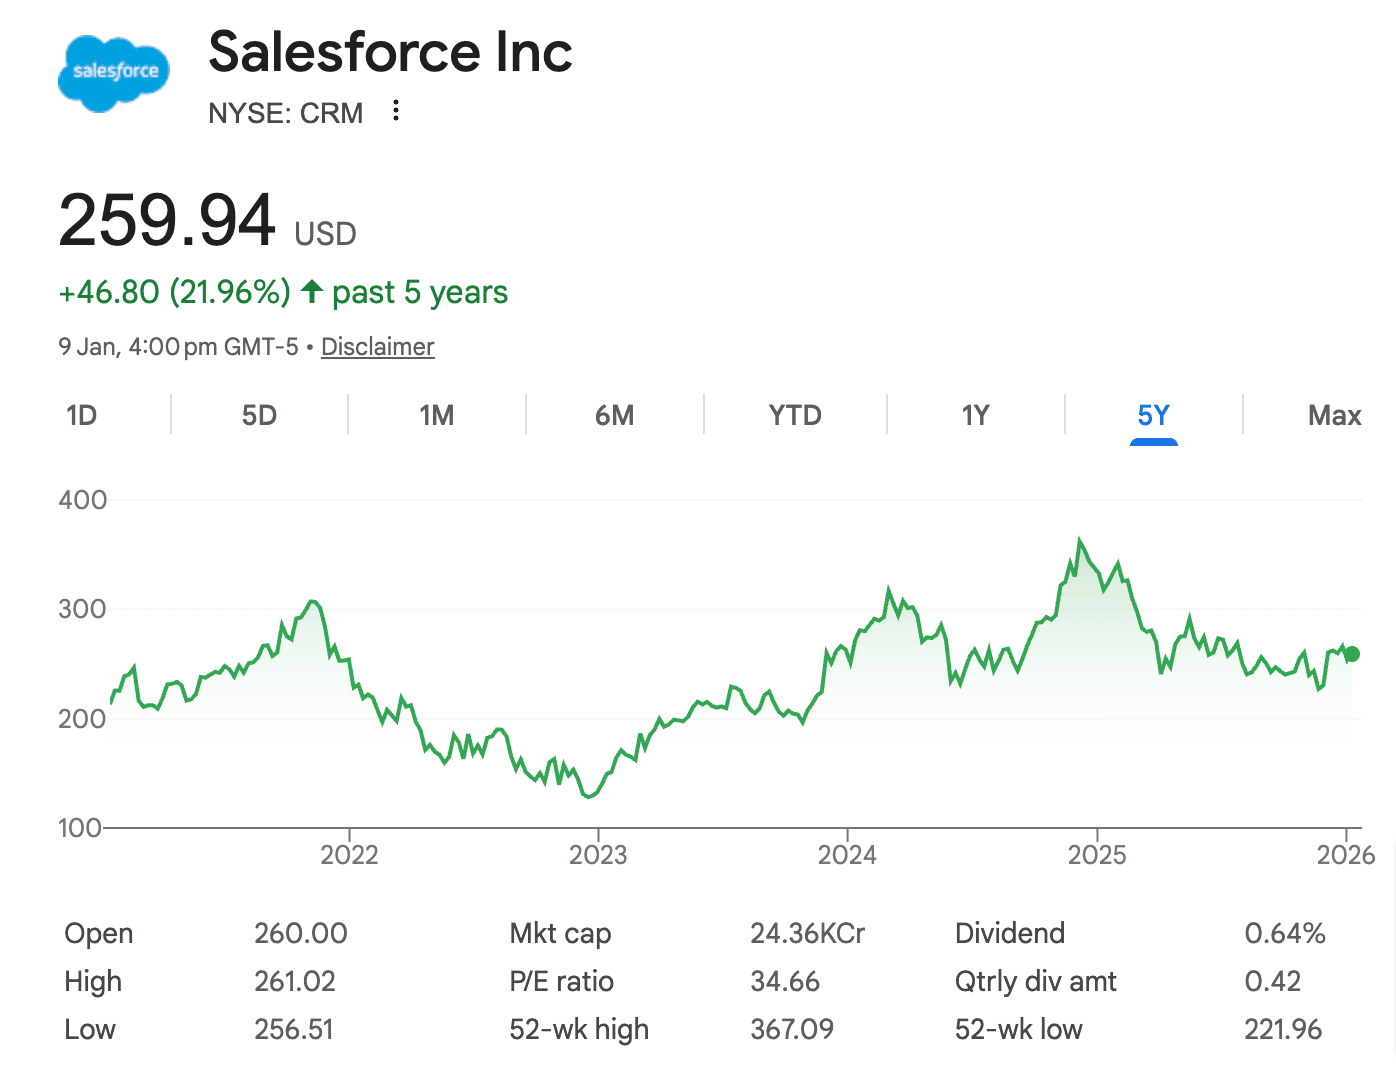
Task: Show the Max time range
Action: (1334, 415)
